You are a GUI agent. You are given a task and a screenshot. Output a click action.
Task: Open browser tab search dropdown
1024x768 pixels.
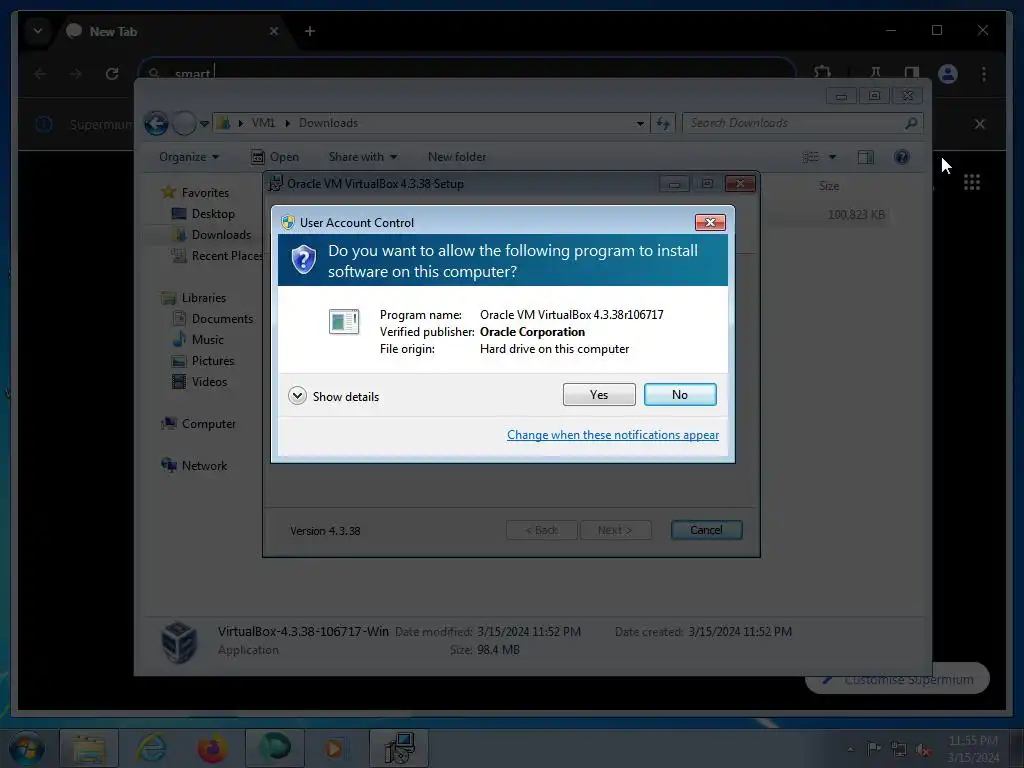coord(38,31)
